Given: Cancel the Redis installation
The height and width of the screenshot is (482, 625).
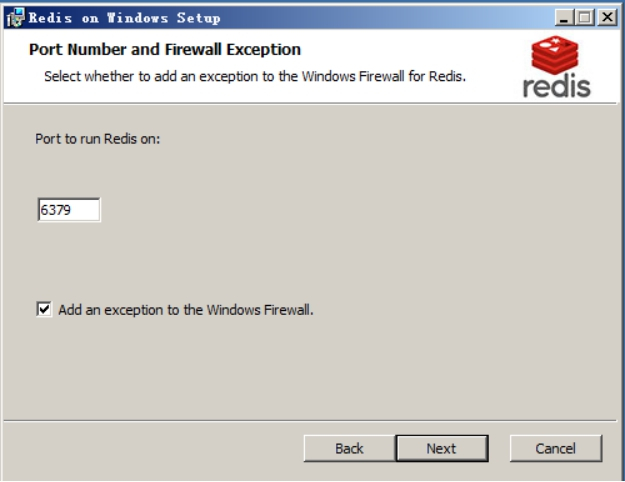Looking at the screenshot, I should click(556, 449).
